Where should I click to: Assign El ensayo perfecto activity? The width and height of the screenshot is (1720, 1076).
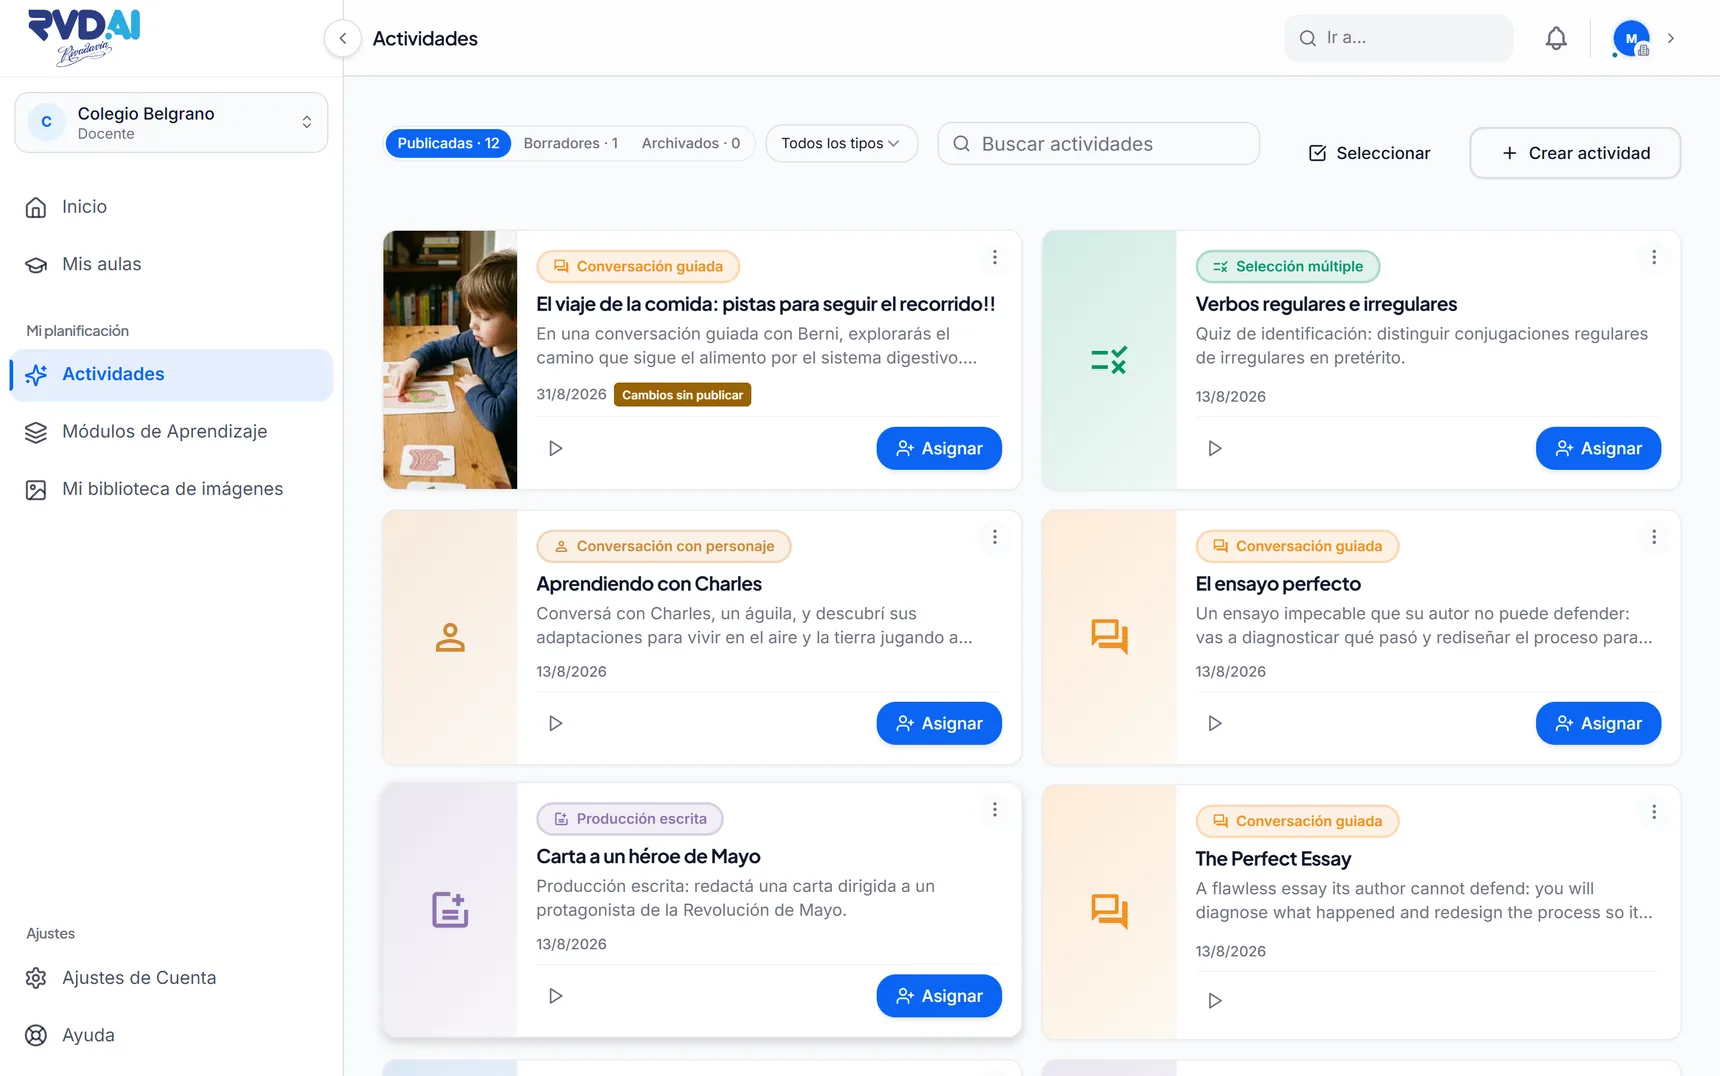pos(1598,723)
